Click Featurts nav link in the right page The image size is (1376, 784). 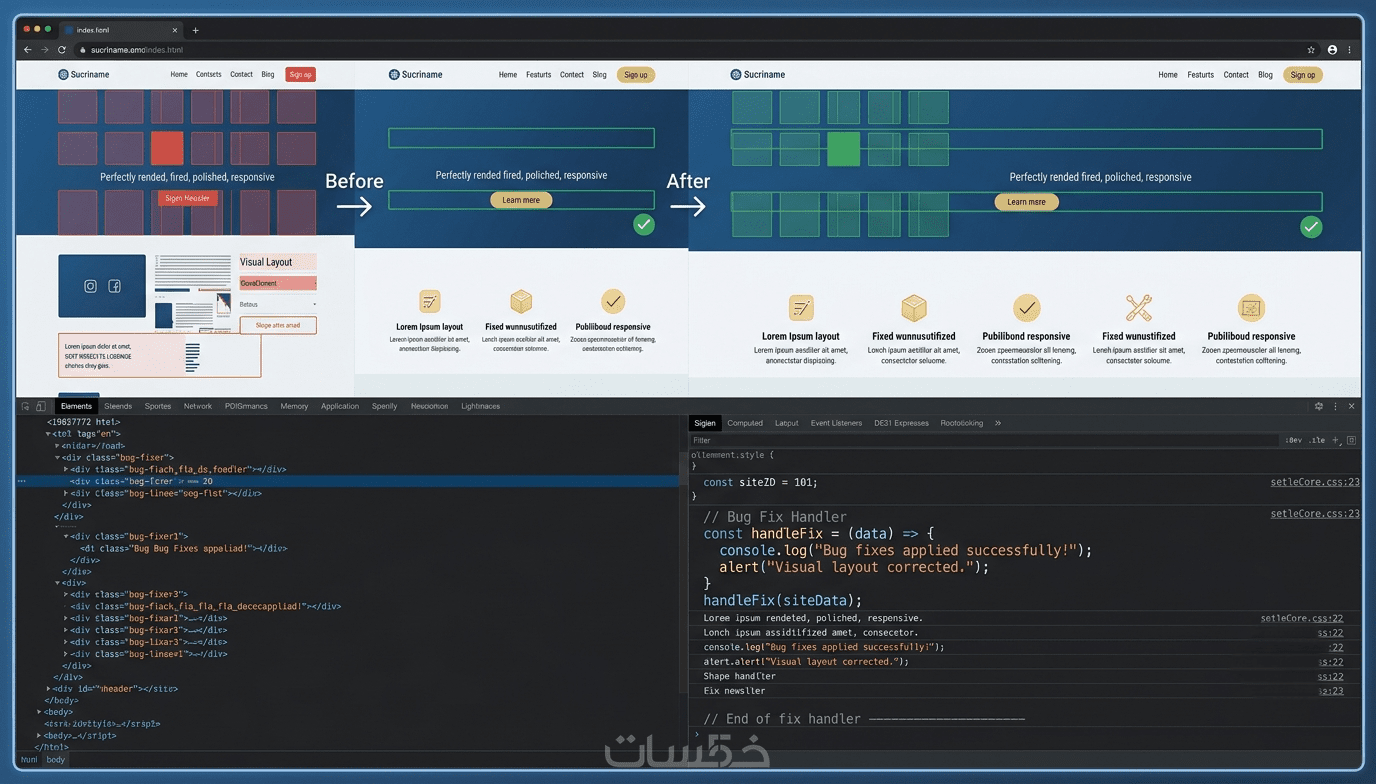pyautogui.click(x=1200, y=75)
